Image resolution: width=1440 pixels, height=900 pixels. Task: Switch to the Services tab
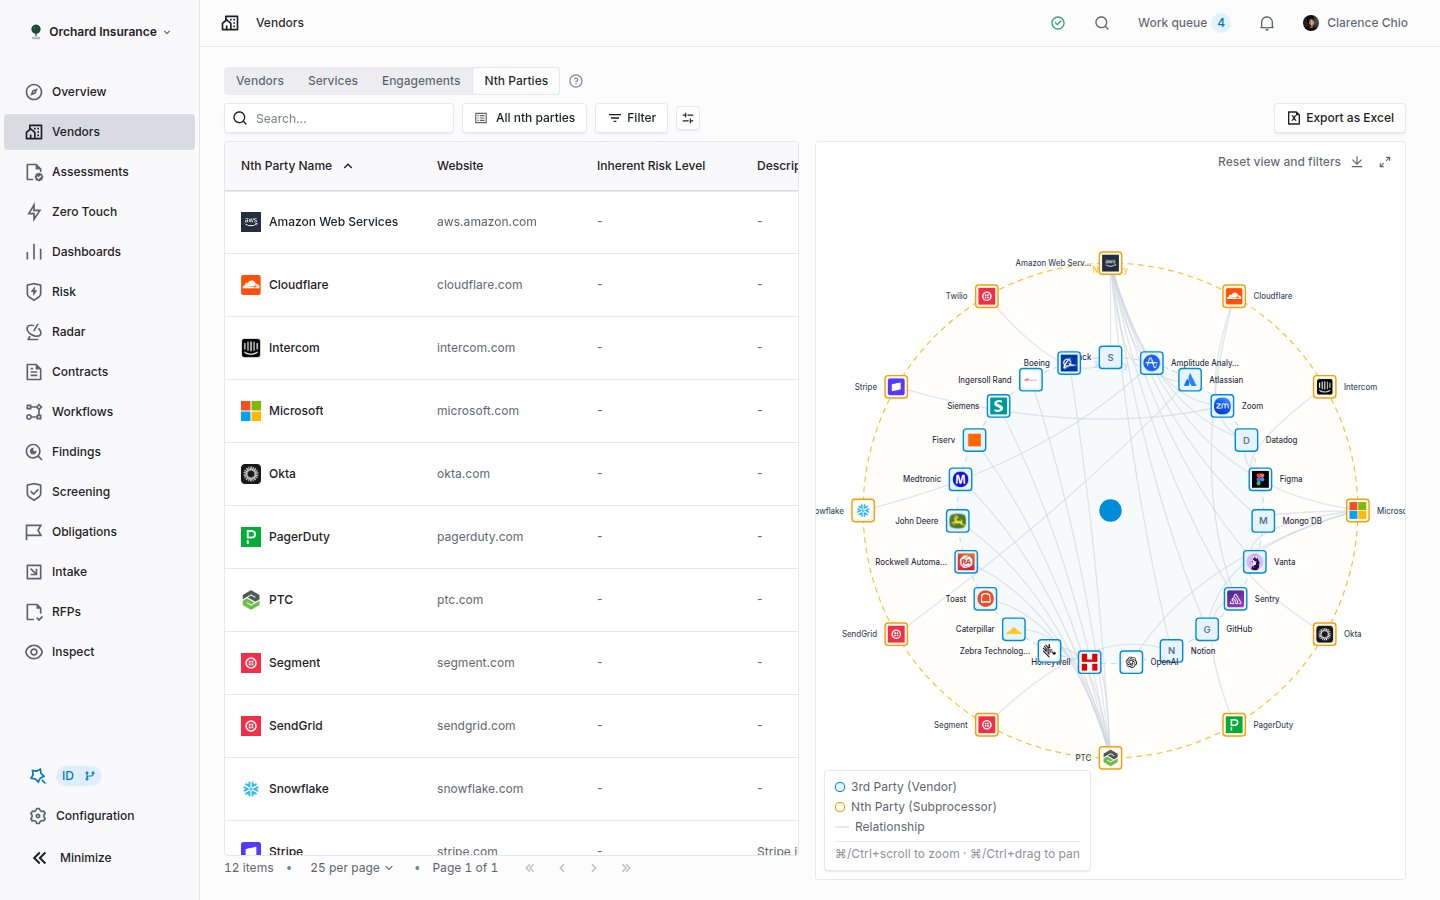point(333,81)
